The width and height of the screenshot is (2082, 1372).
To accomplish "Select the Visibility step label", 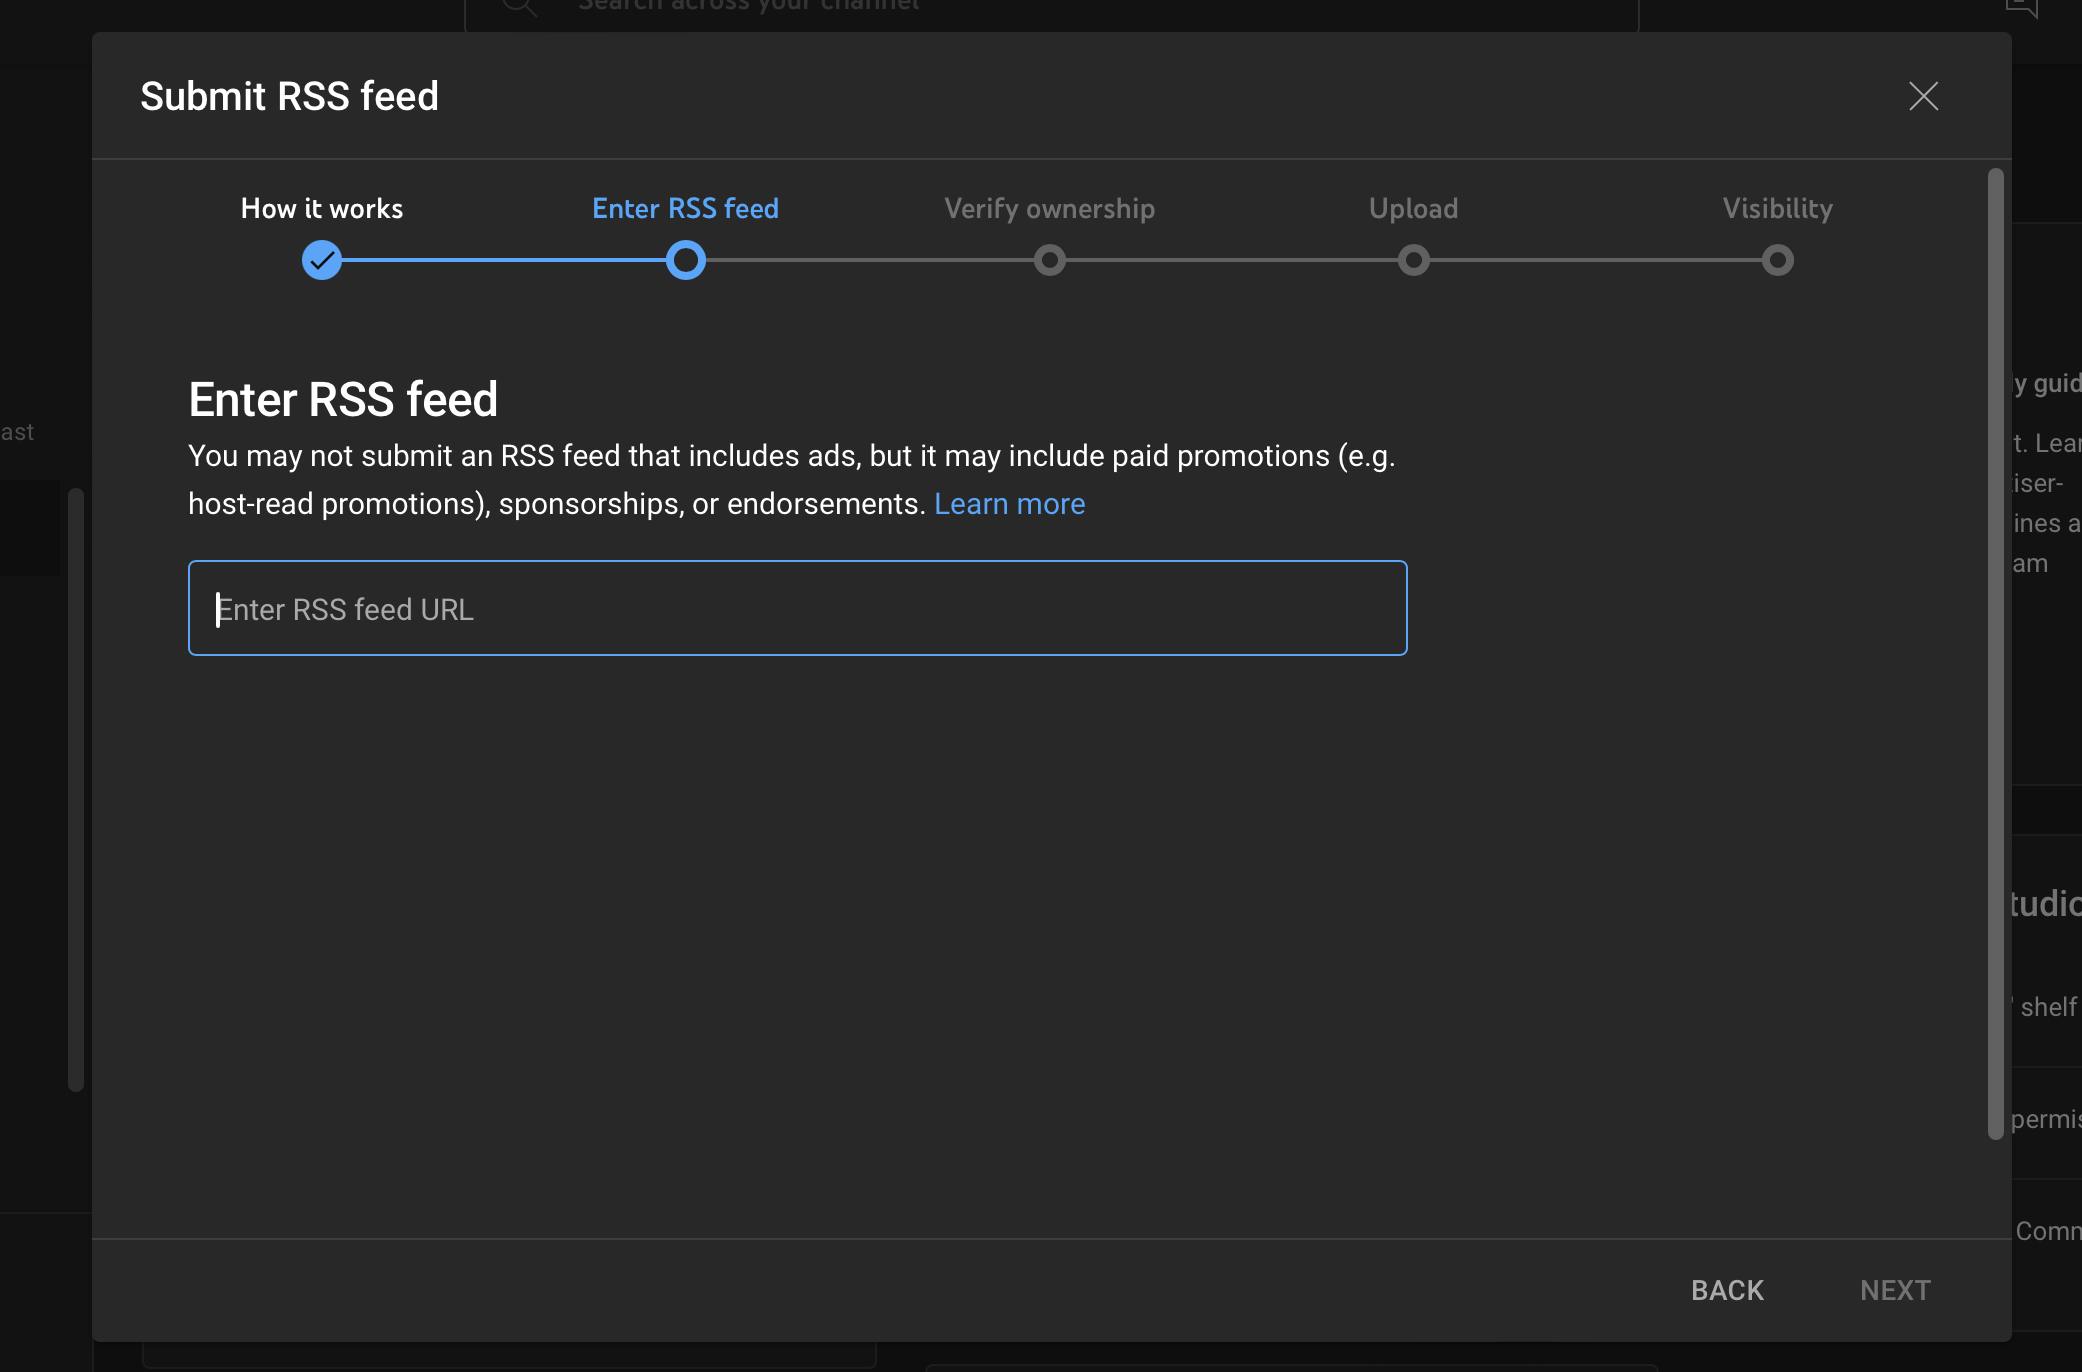I will [x=1777, y=208].
